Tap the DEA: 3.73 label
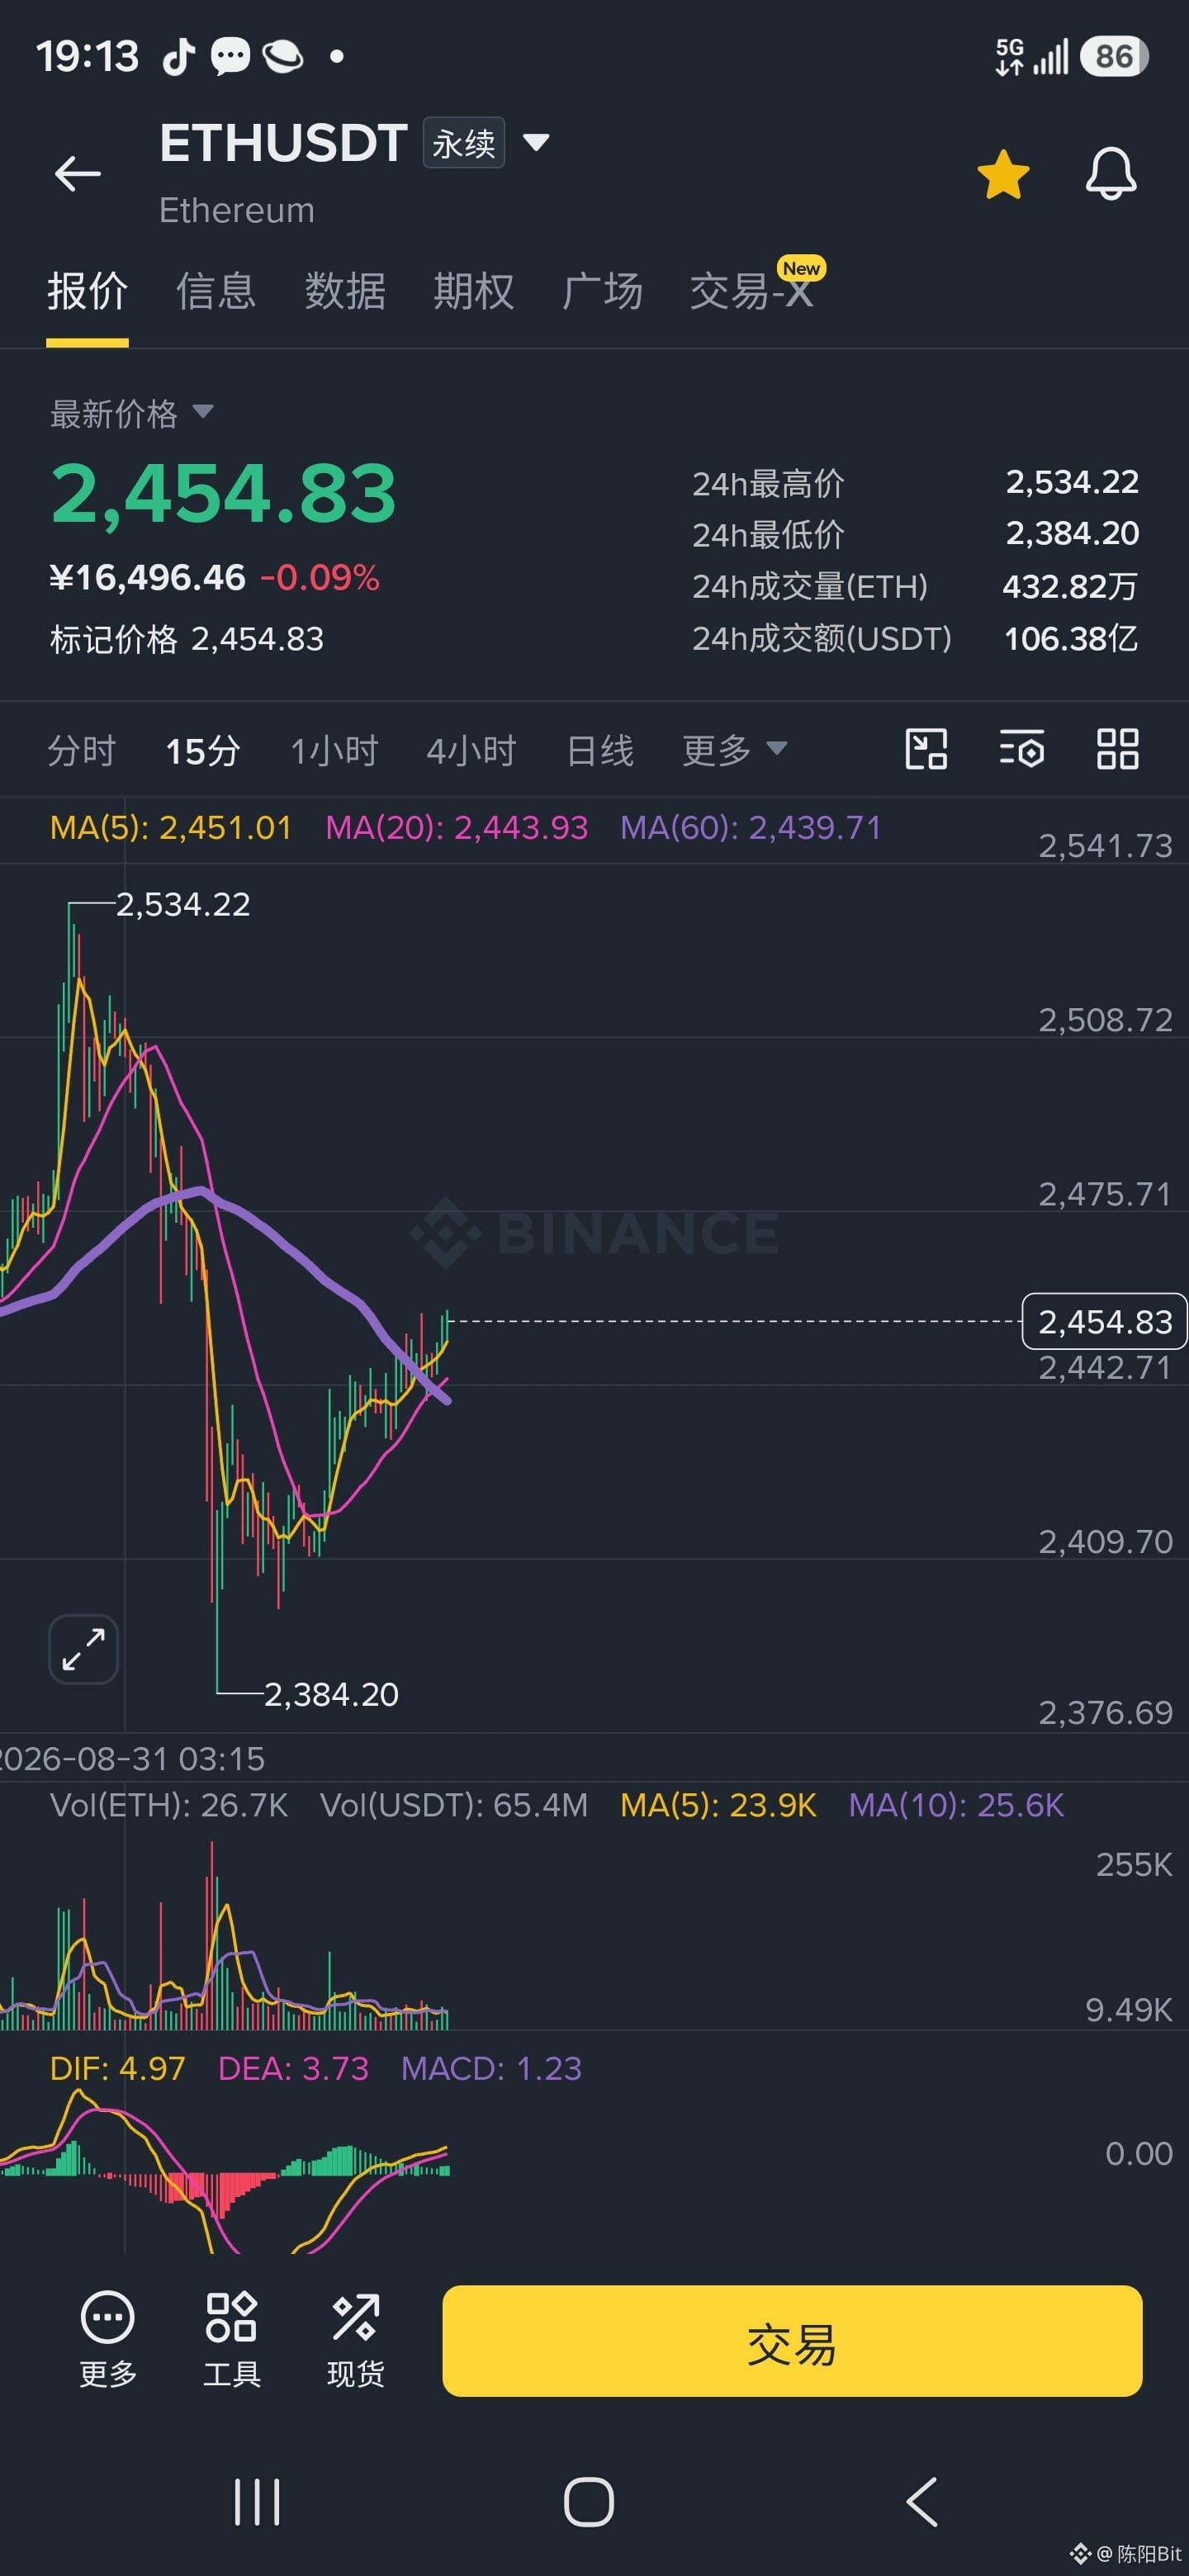1189x2576 pixels. click(x=293, y=2068)
